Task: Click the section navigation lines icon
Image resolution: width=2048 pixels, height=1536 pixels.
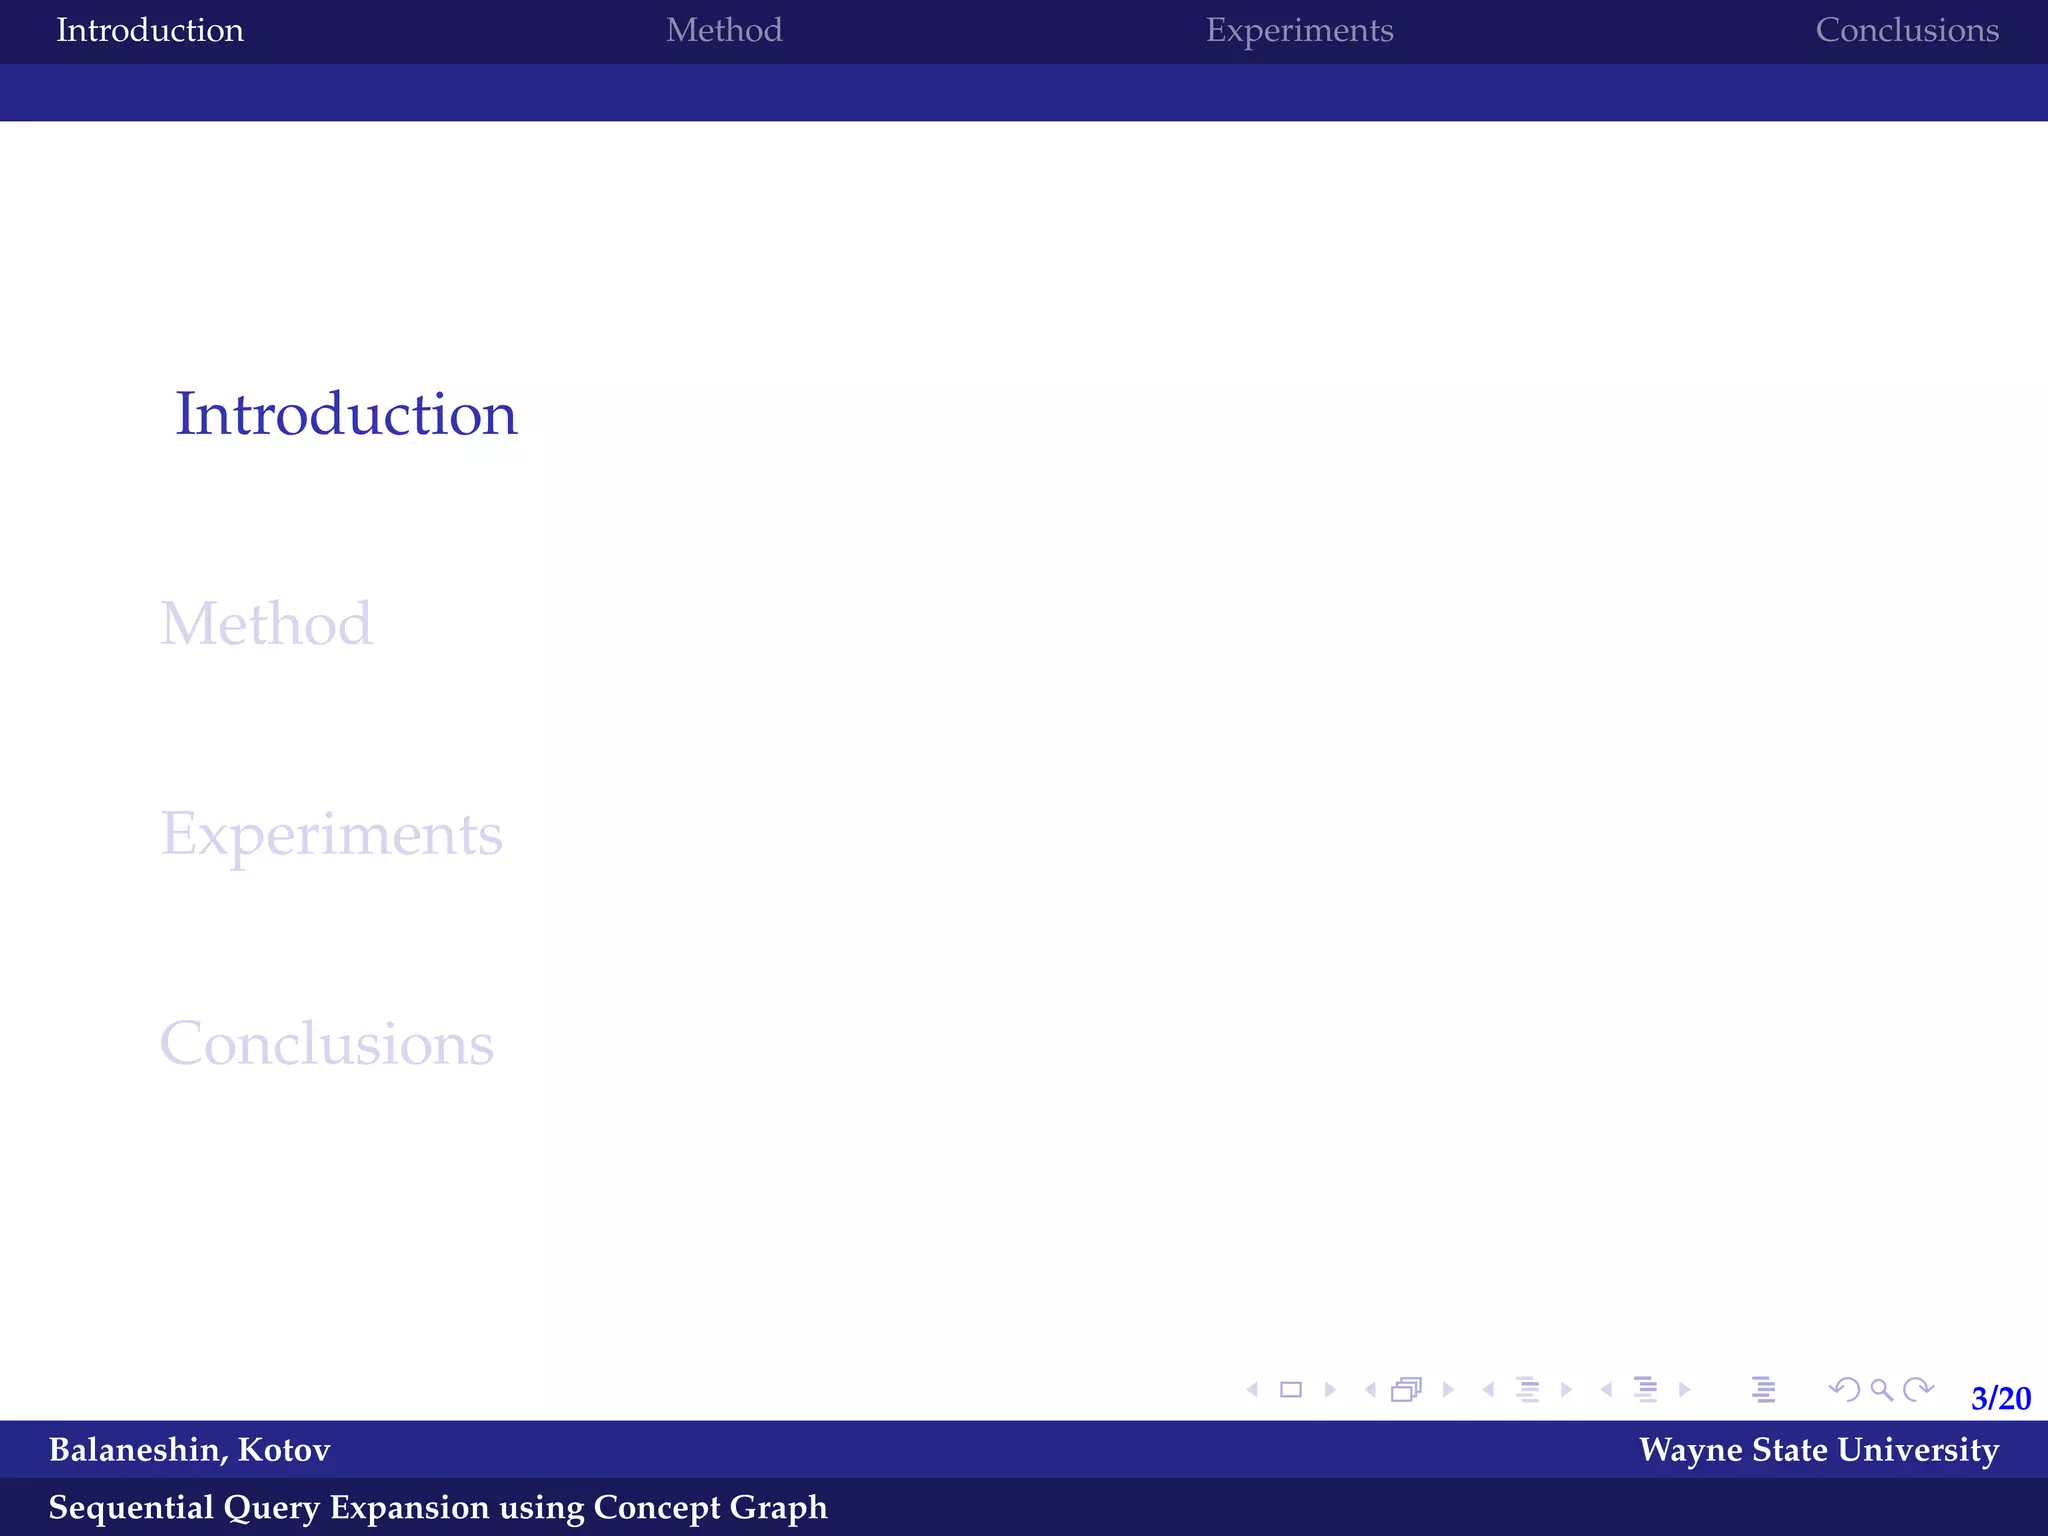Action: click(1645, 1390)
